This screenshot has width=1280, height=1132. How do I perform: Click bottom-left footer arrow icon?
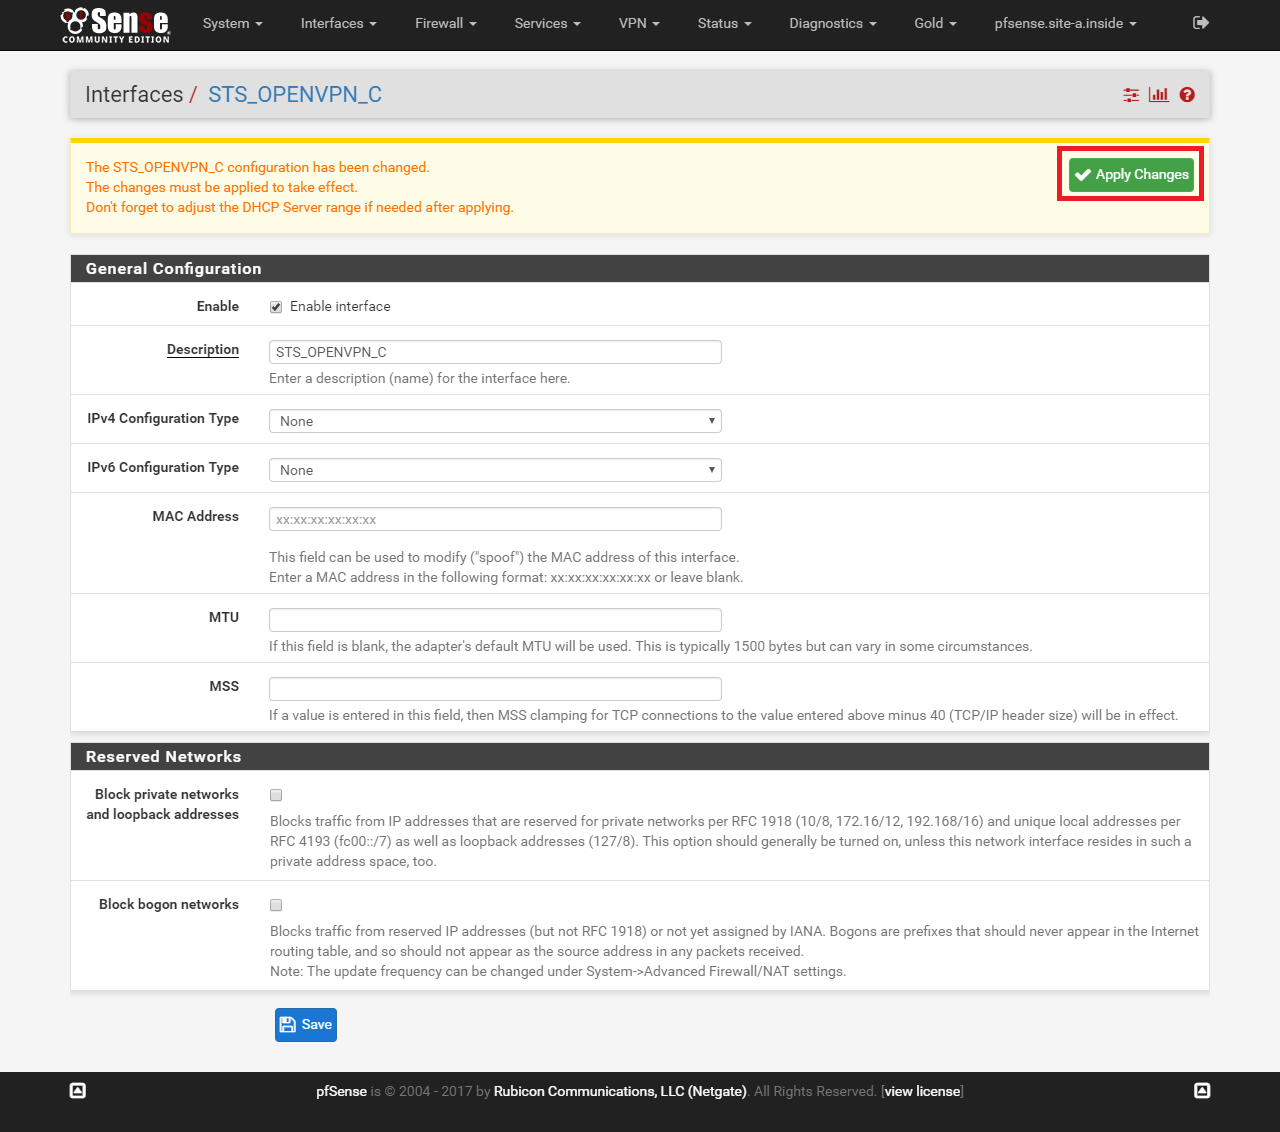(x=78, y=1091)
